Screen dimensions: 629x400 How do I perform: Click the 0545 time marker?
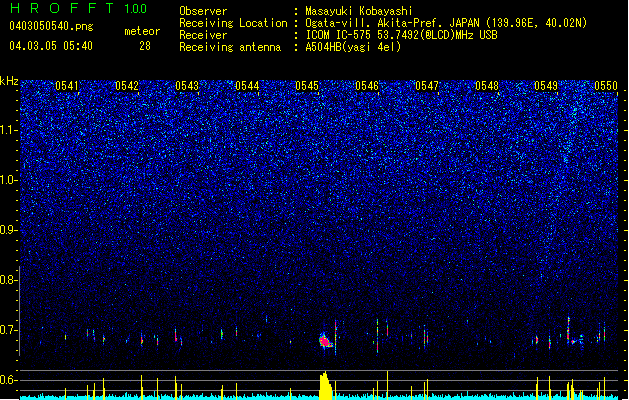(x=307, y=86)
